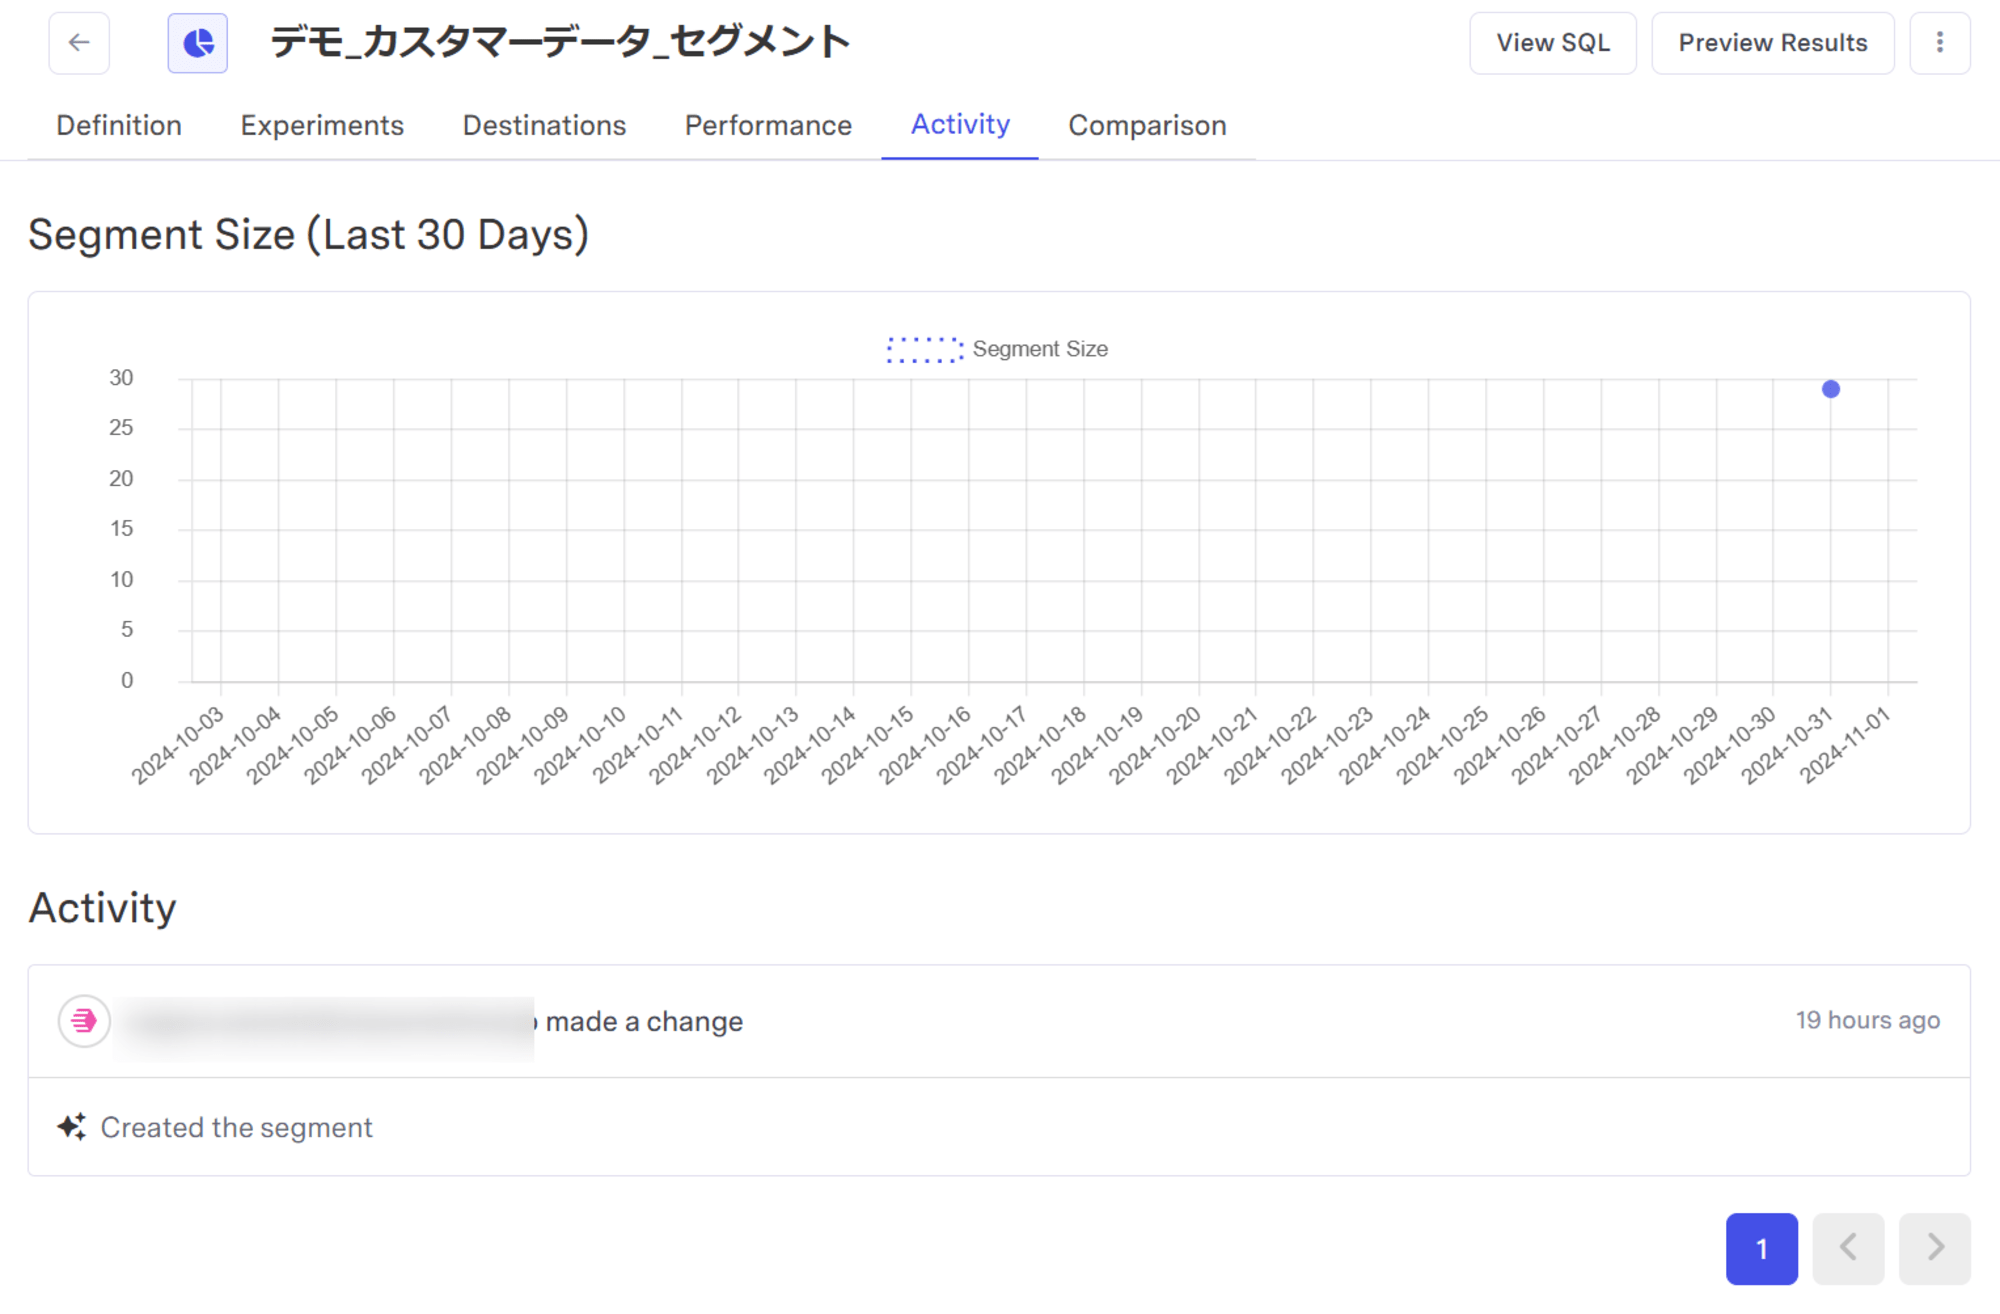Open the Destinations tab
Viewport: 2000px width, 1314px height.
click(544, 125)
